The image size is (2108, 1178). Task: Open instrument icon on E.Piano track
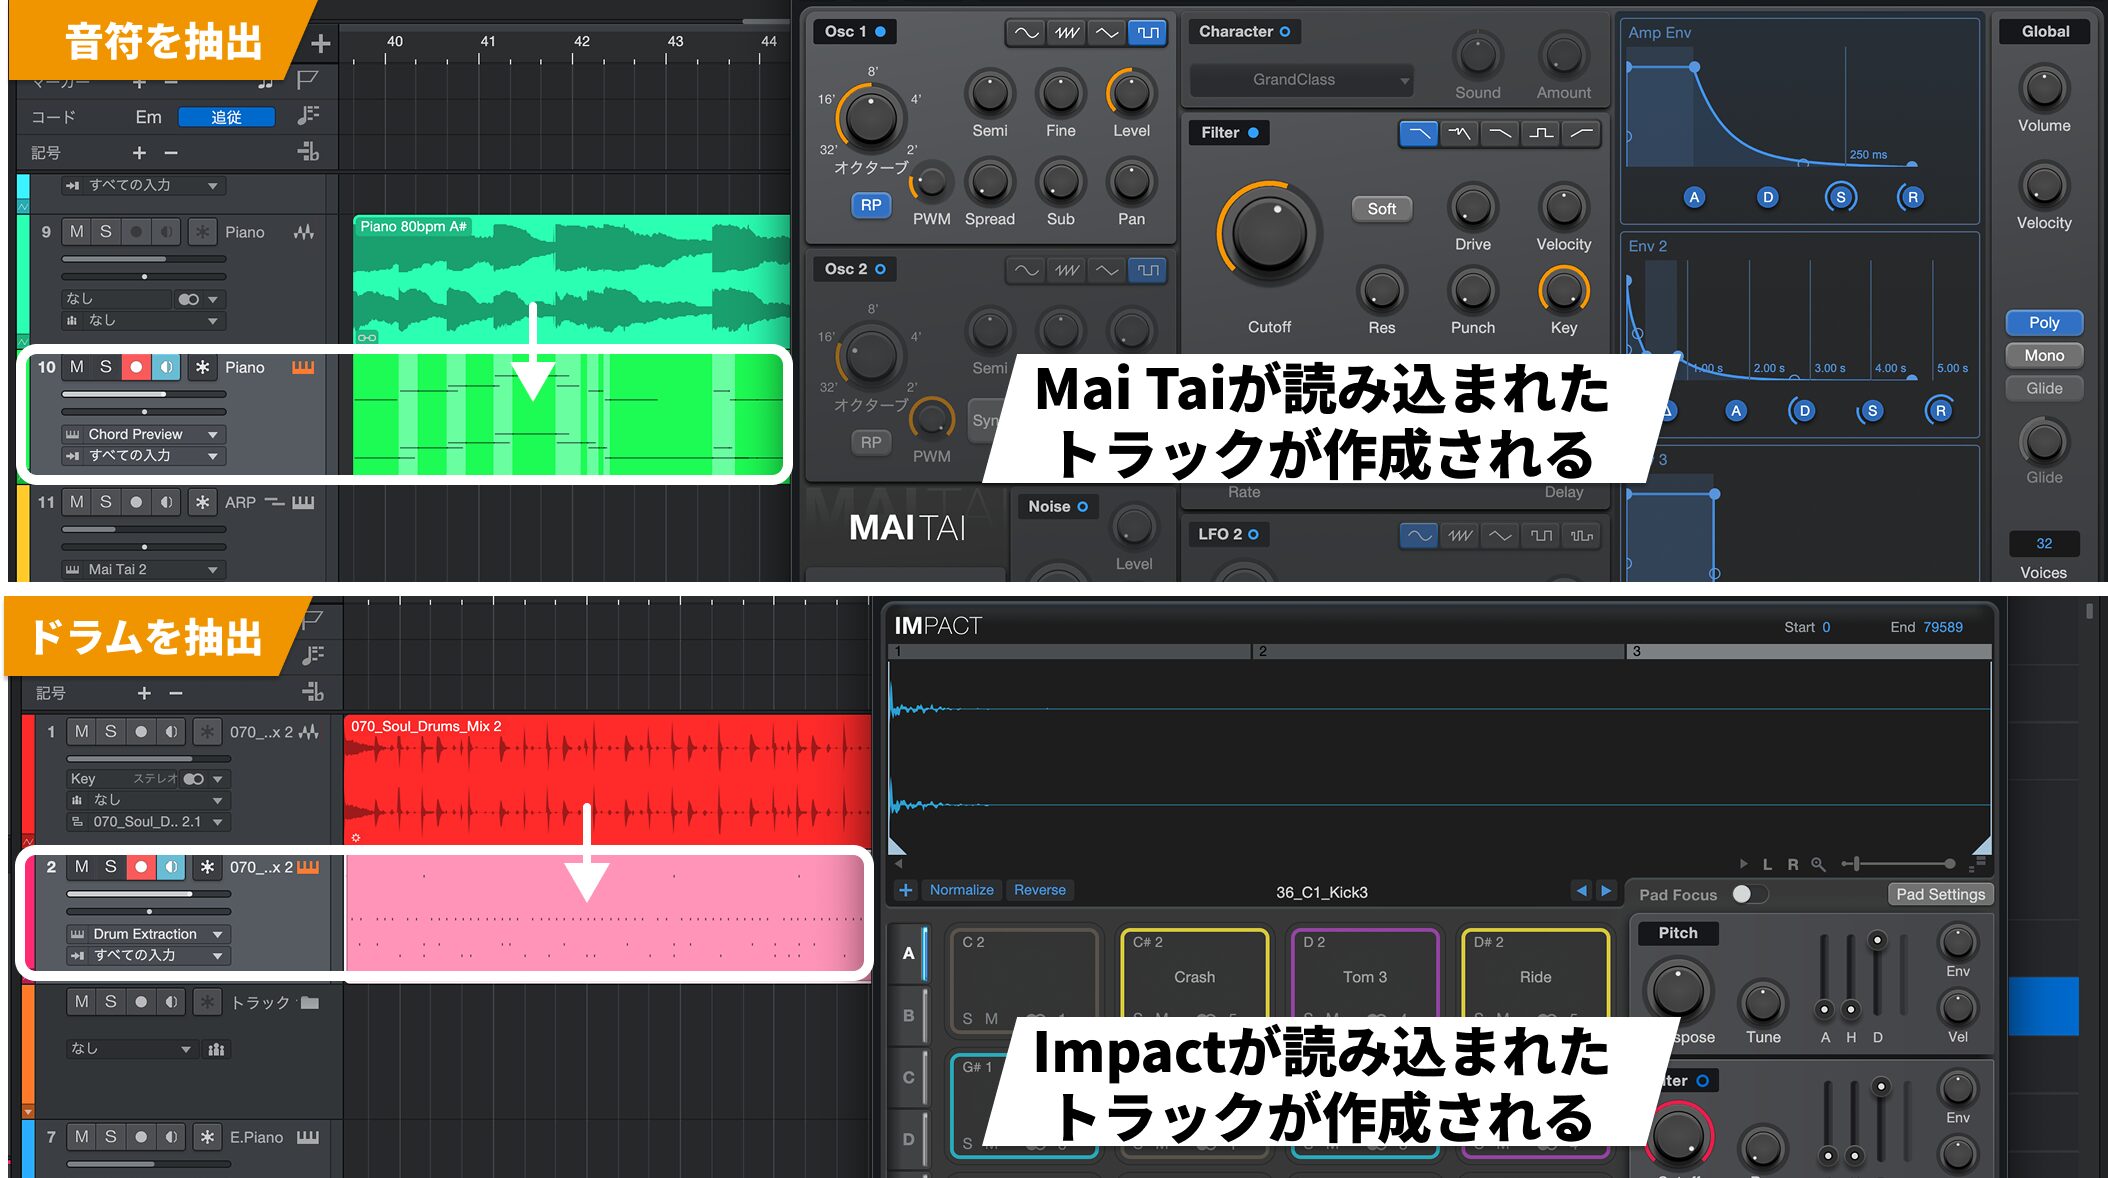tap(308, 1137)
